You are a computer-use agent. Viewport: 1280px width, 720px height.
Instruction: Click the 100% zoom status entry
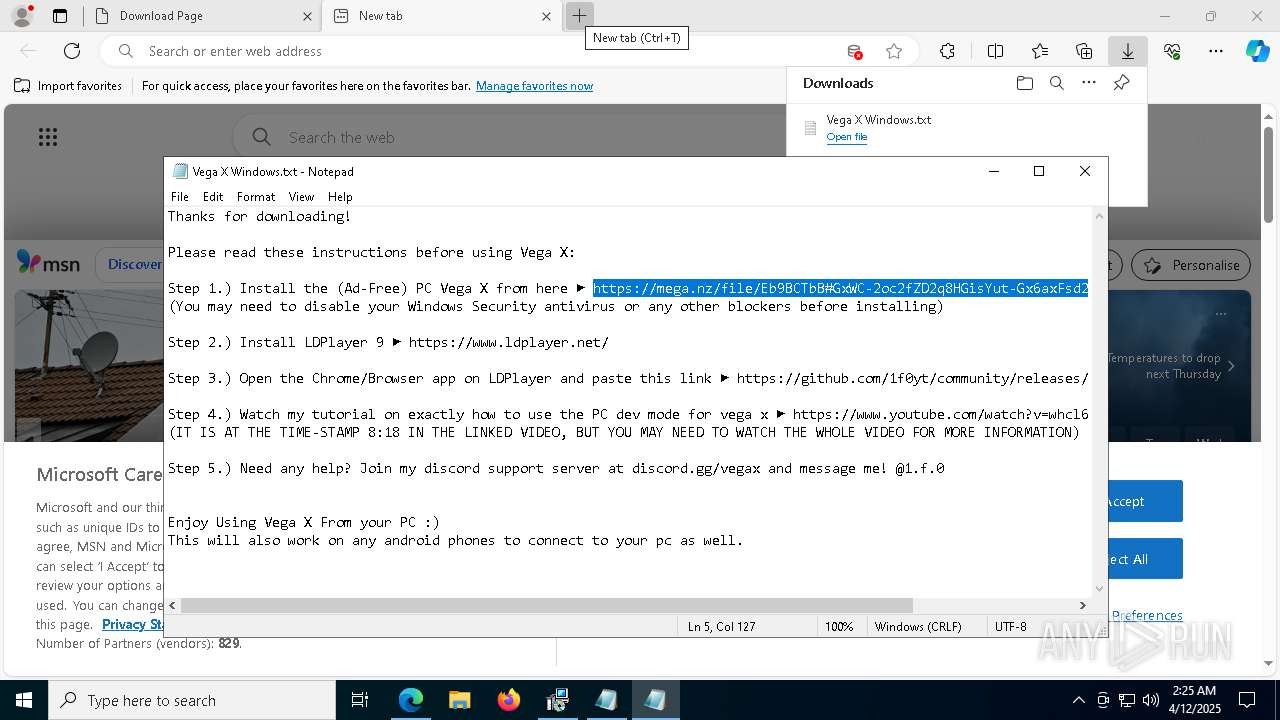click(x=839, y=626)
